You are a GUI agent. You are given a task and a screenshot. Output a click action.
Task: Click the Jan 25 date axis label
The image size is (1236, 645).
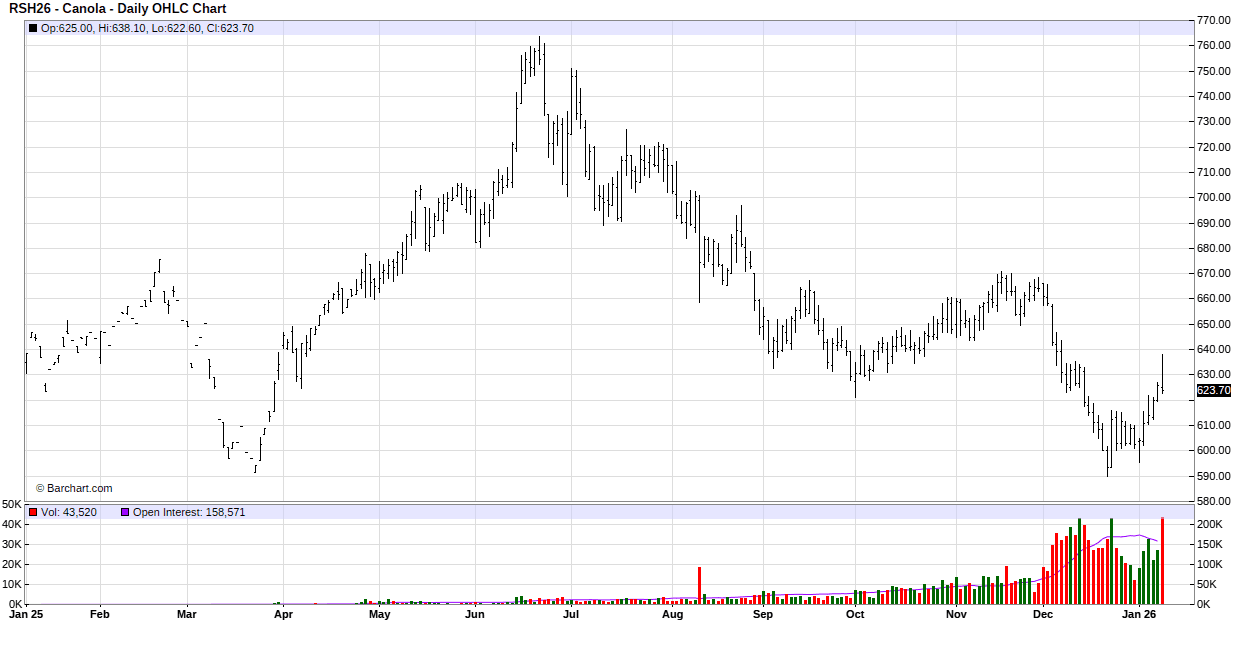pos(25,615)
